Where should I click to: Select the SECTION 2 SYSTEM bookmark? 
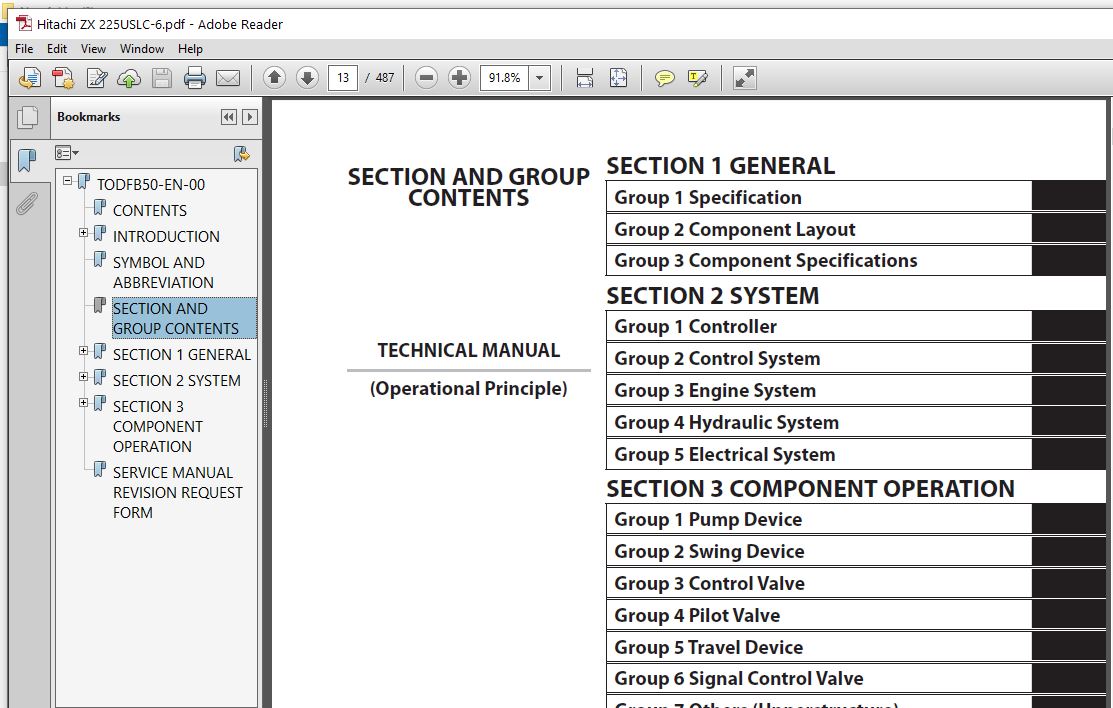(177, 381)
